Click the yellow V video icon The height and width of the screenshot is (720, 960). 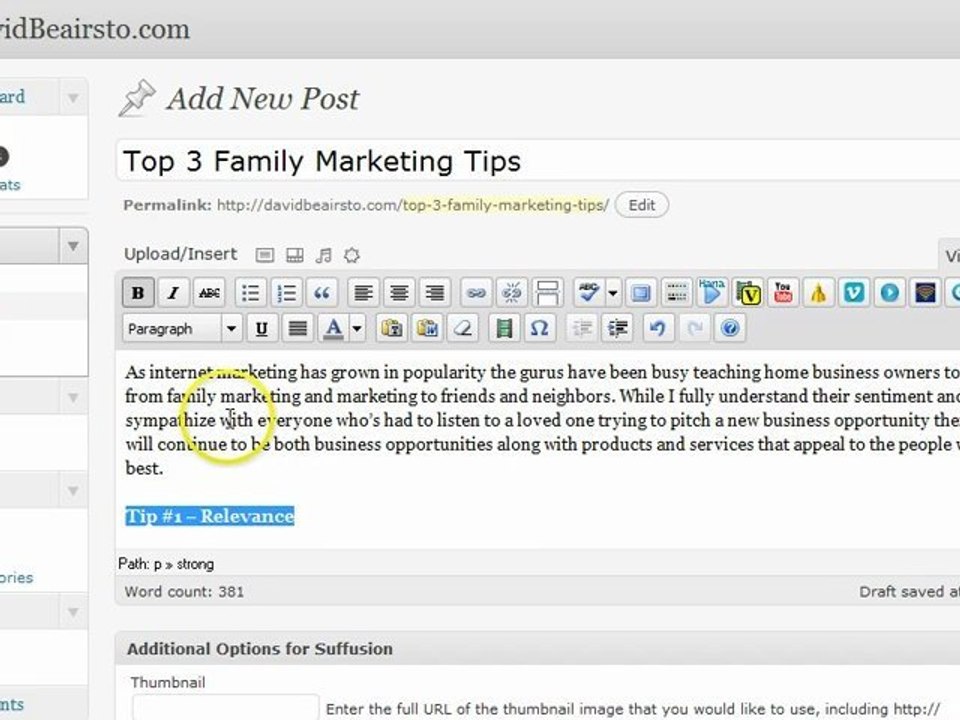point(748,293)
